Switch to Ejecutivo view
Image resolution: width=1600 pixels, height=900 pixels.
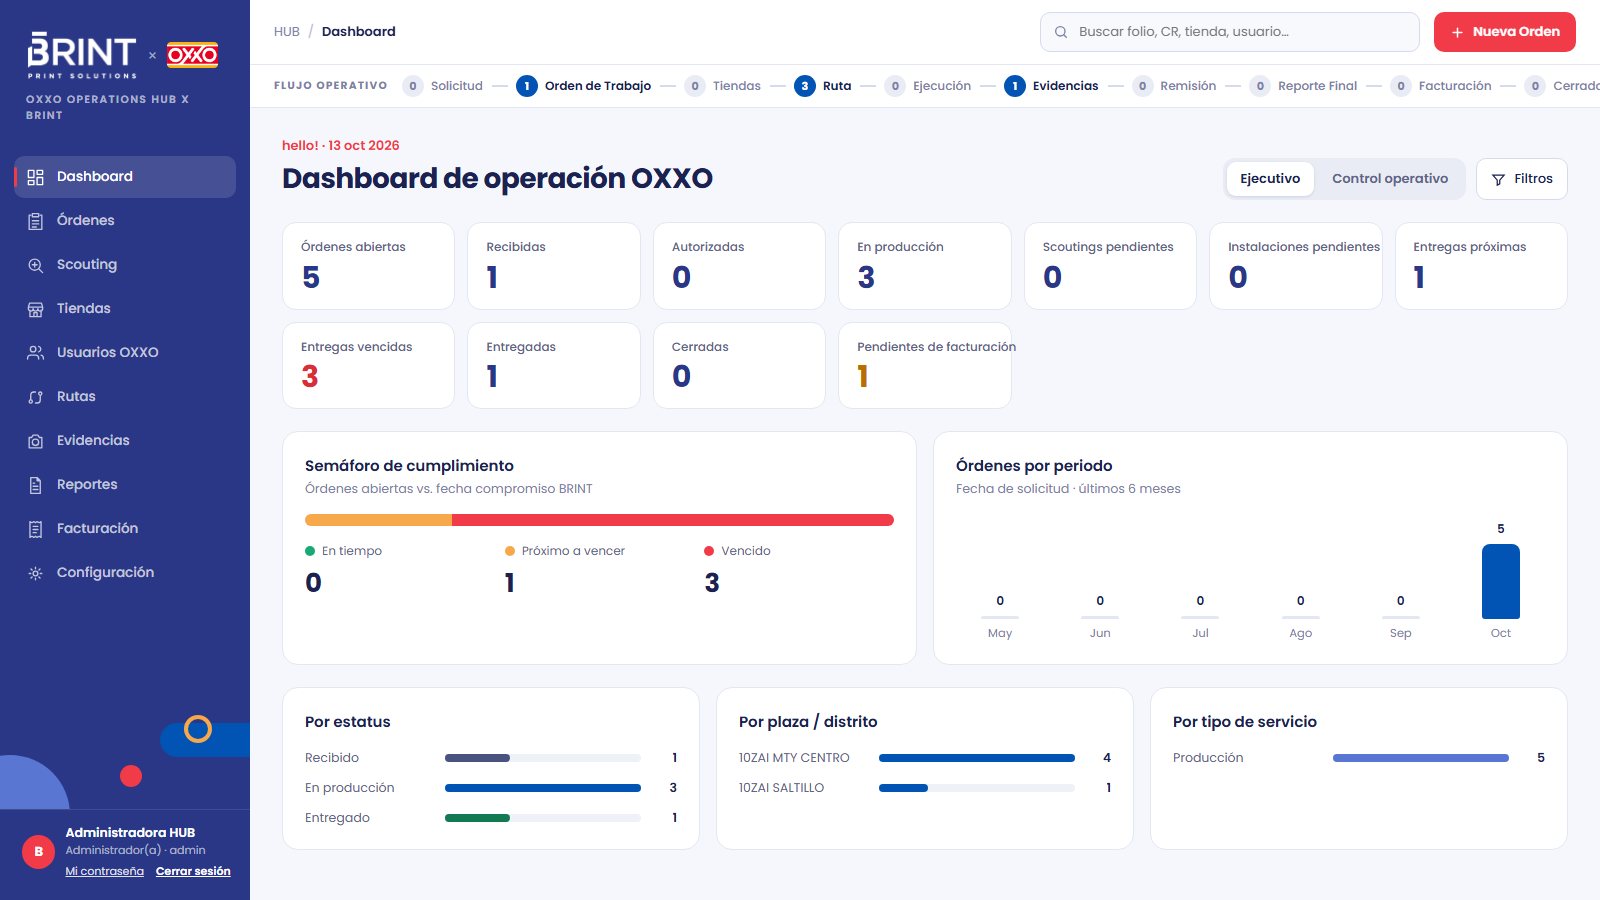coord(1270,179)
